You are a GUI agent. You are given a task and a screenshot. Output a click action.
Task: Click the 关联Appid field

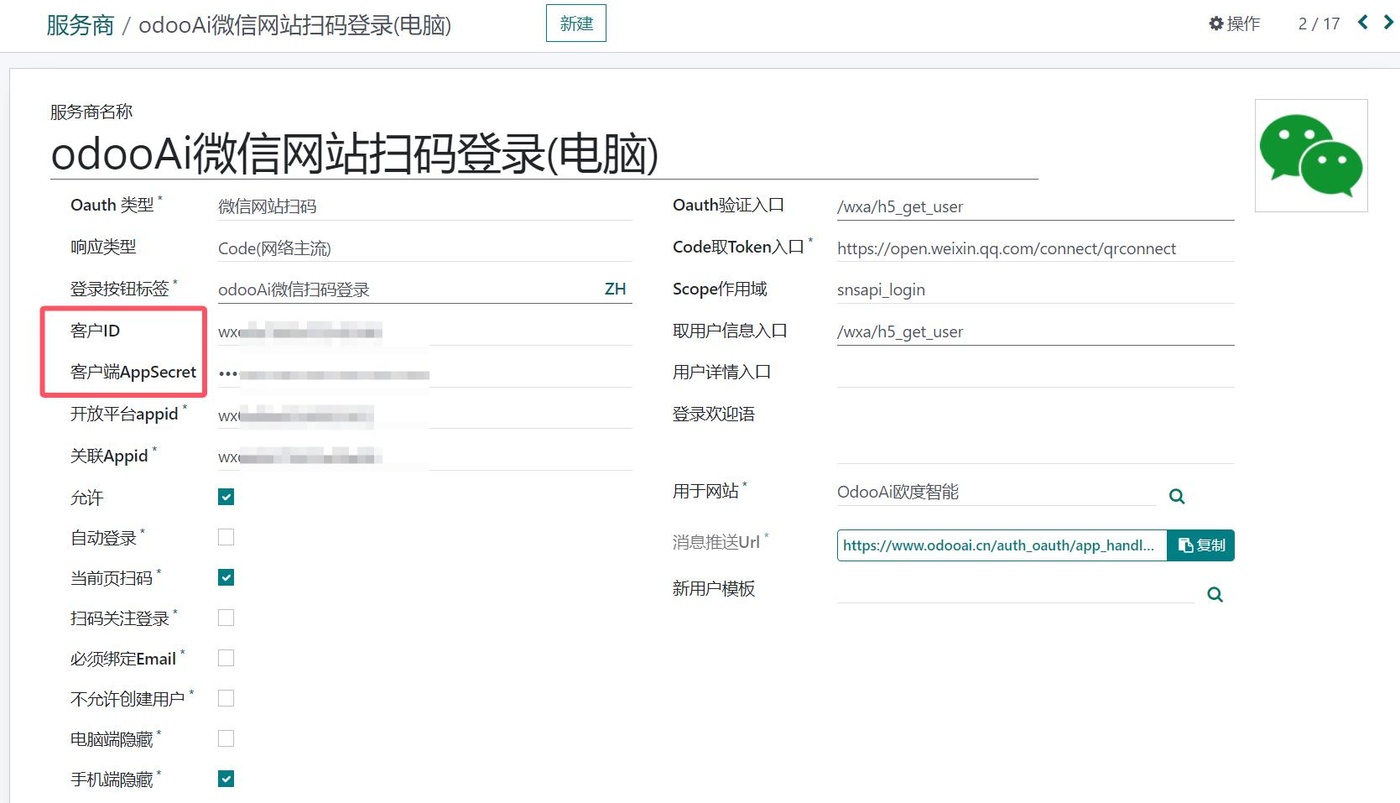[425, 456]
